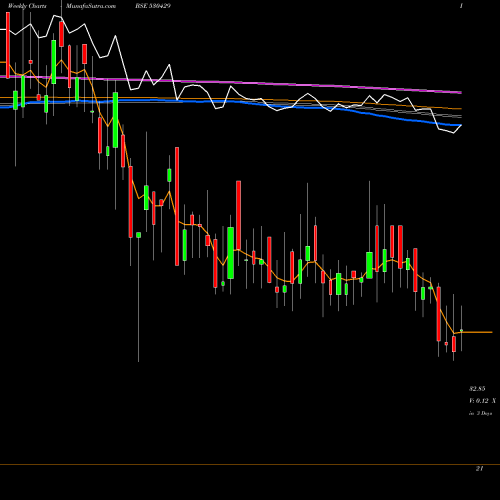Click the 'in 3 Days' text
500x500 pixels.
[480, 413]
